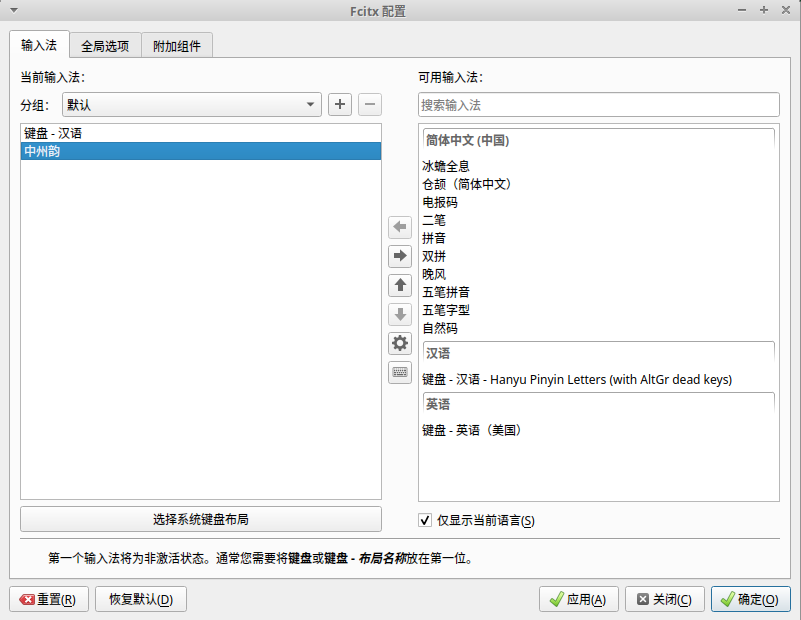Select 二笔 input method
The image size is (801, 620).
(x=599, y=220)
